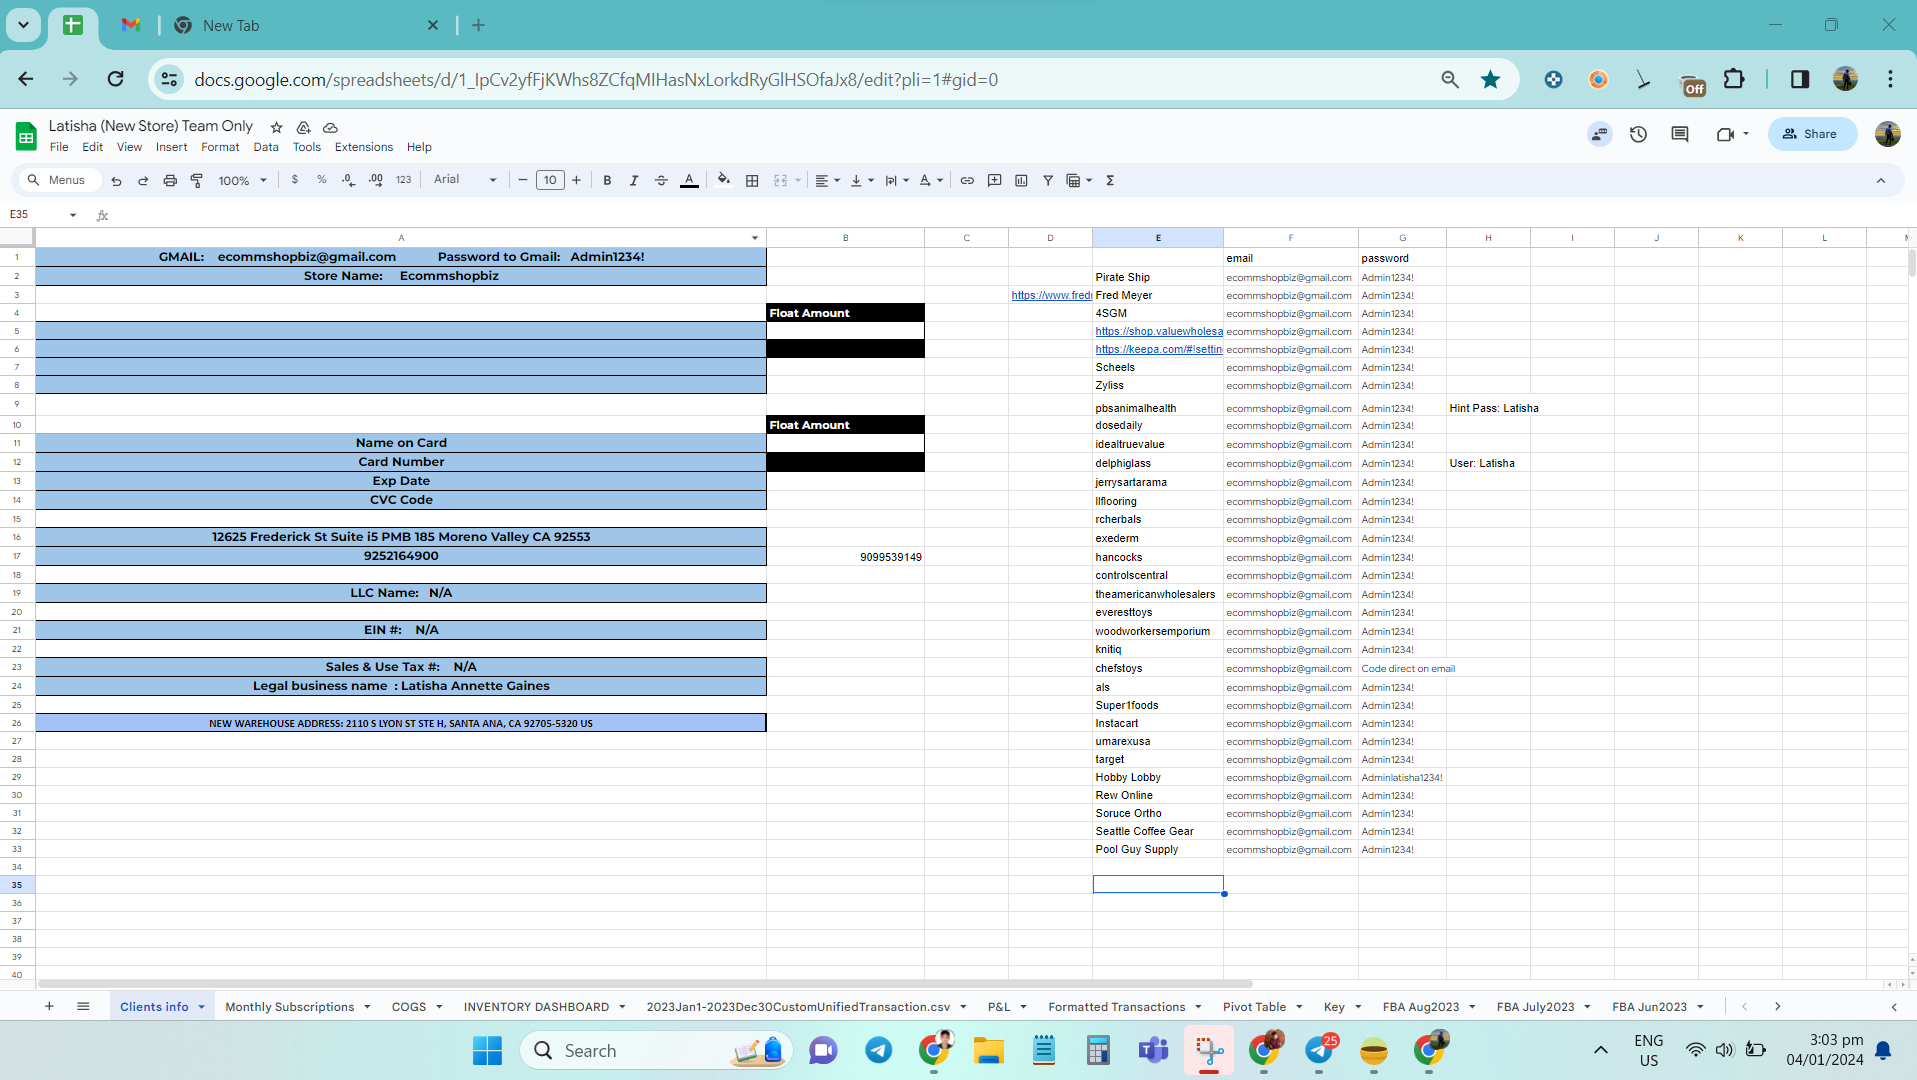Switch to INVENTORY DASHBOARD sheet
The height and width of the screenshot is (1080, 1917).
(x=536, y=1007)
